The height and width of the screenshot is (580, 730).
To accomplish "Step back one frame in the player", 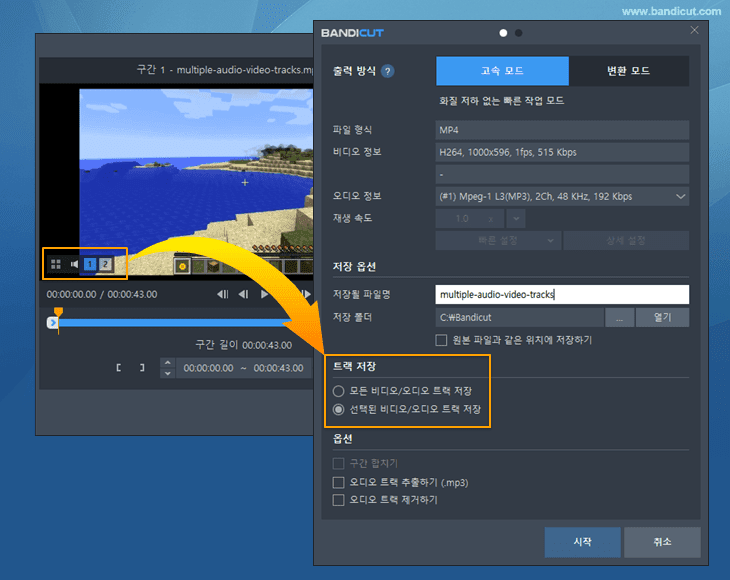I will click(x=243, y=294).
